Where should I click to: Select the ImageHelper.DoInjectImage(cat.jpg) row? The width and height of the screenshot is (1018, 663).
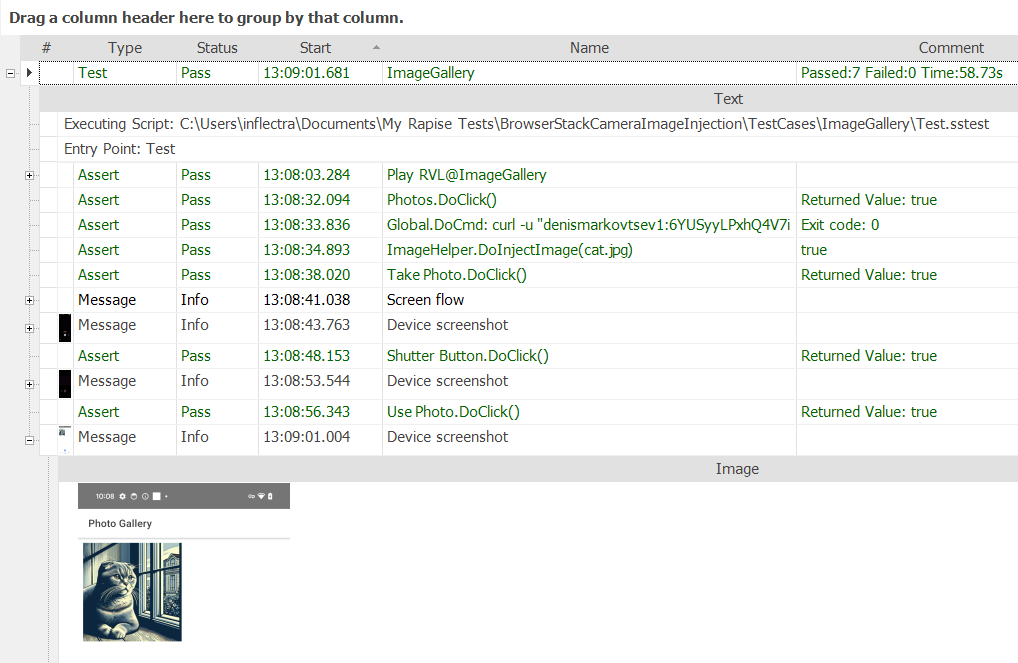pos(510,250)
